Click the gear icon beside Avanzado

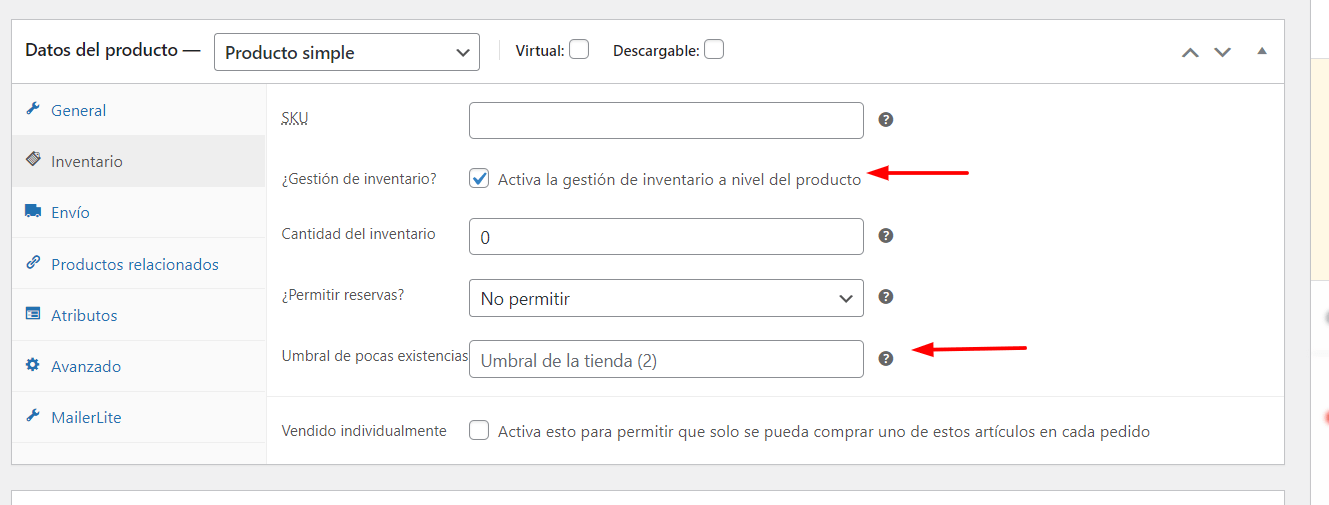pyautogui.click(x=32, y=366)
